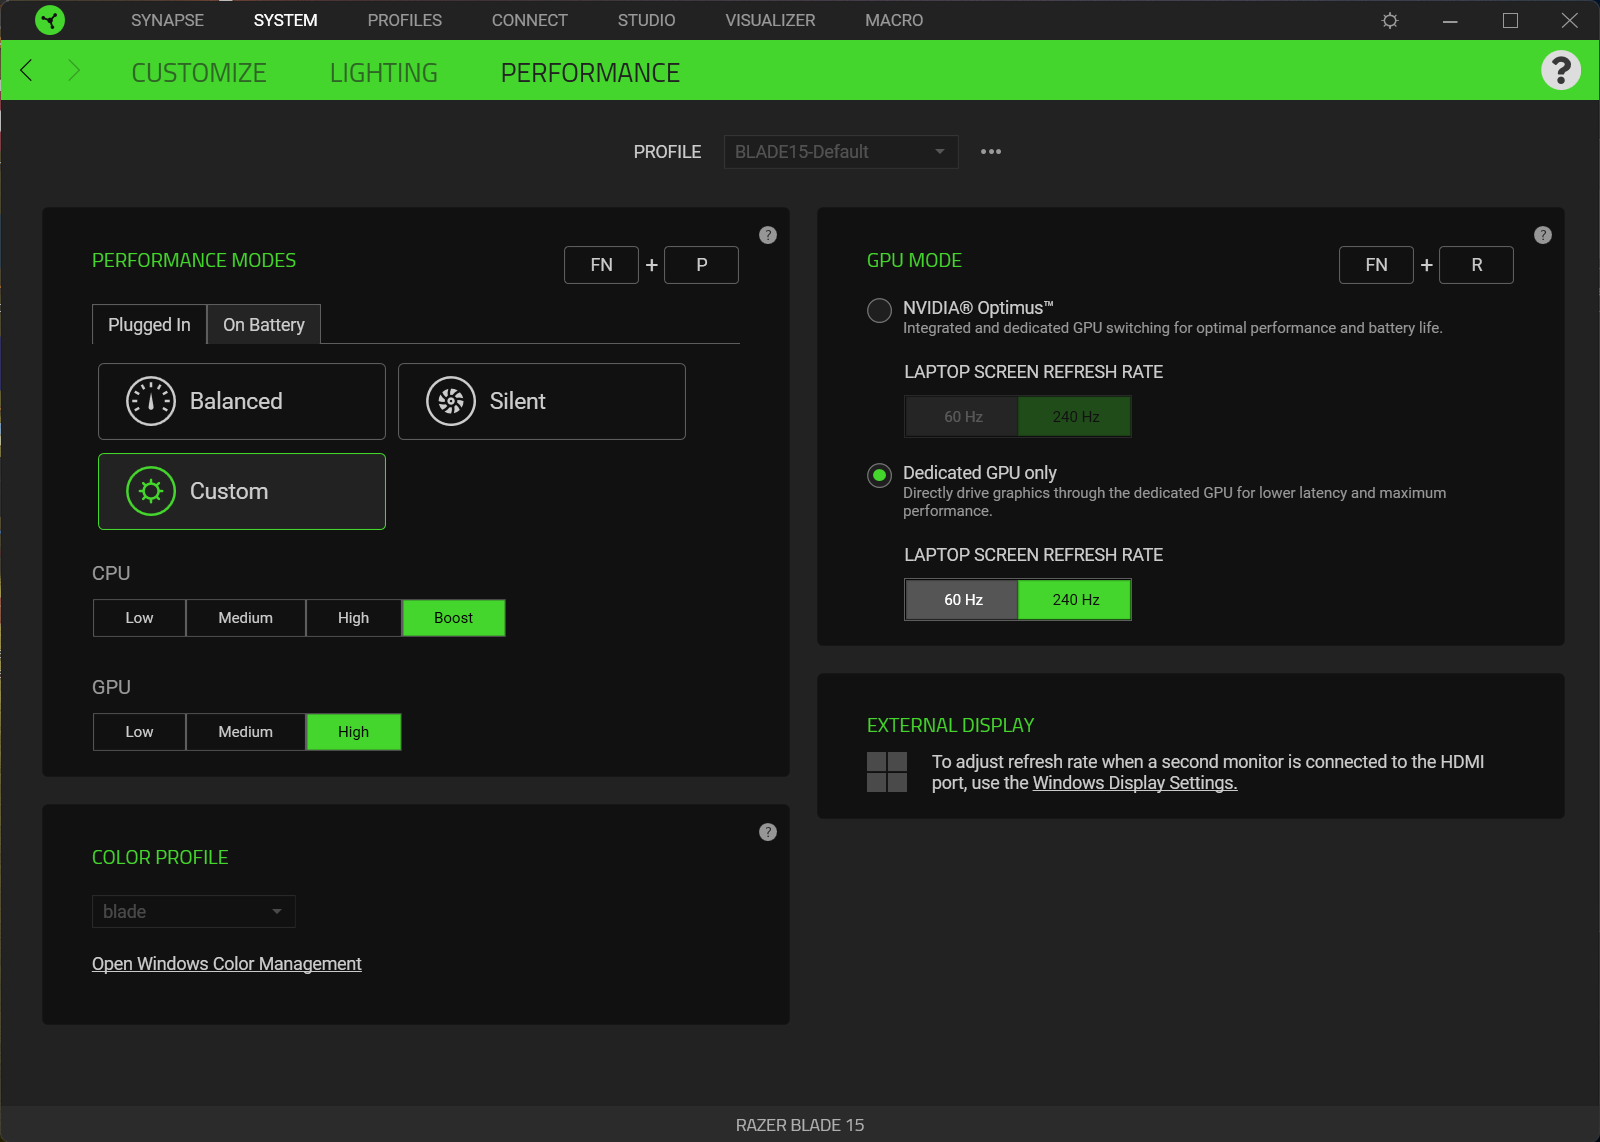
Task: Click the EXTERNAL DISPLAY heading
Action: [950, 725]
